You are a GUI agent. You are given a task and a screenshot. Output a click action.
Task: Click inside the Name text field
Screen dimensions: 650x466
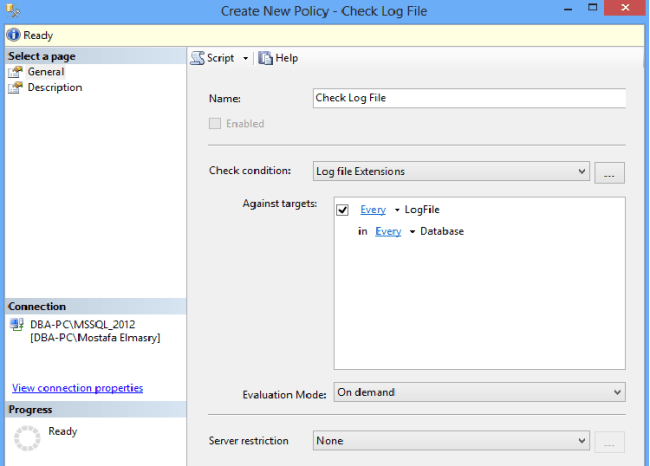[469, 98]
